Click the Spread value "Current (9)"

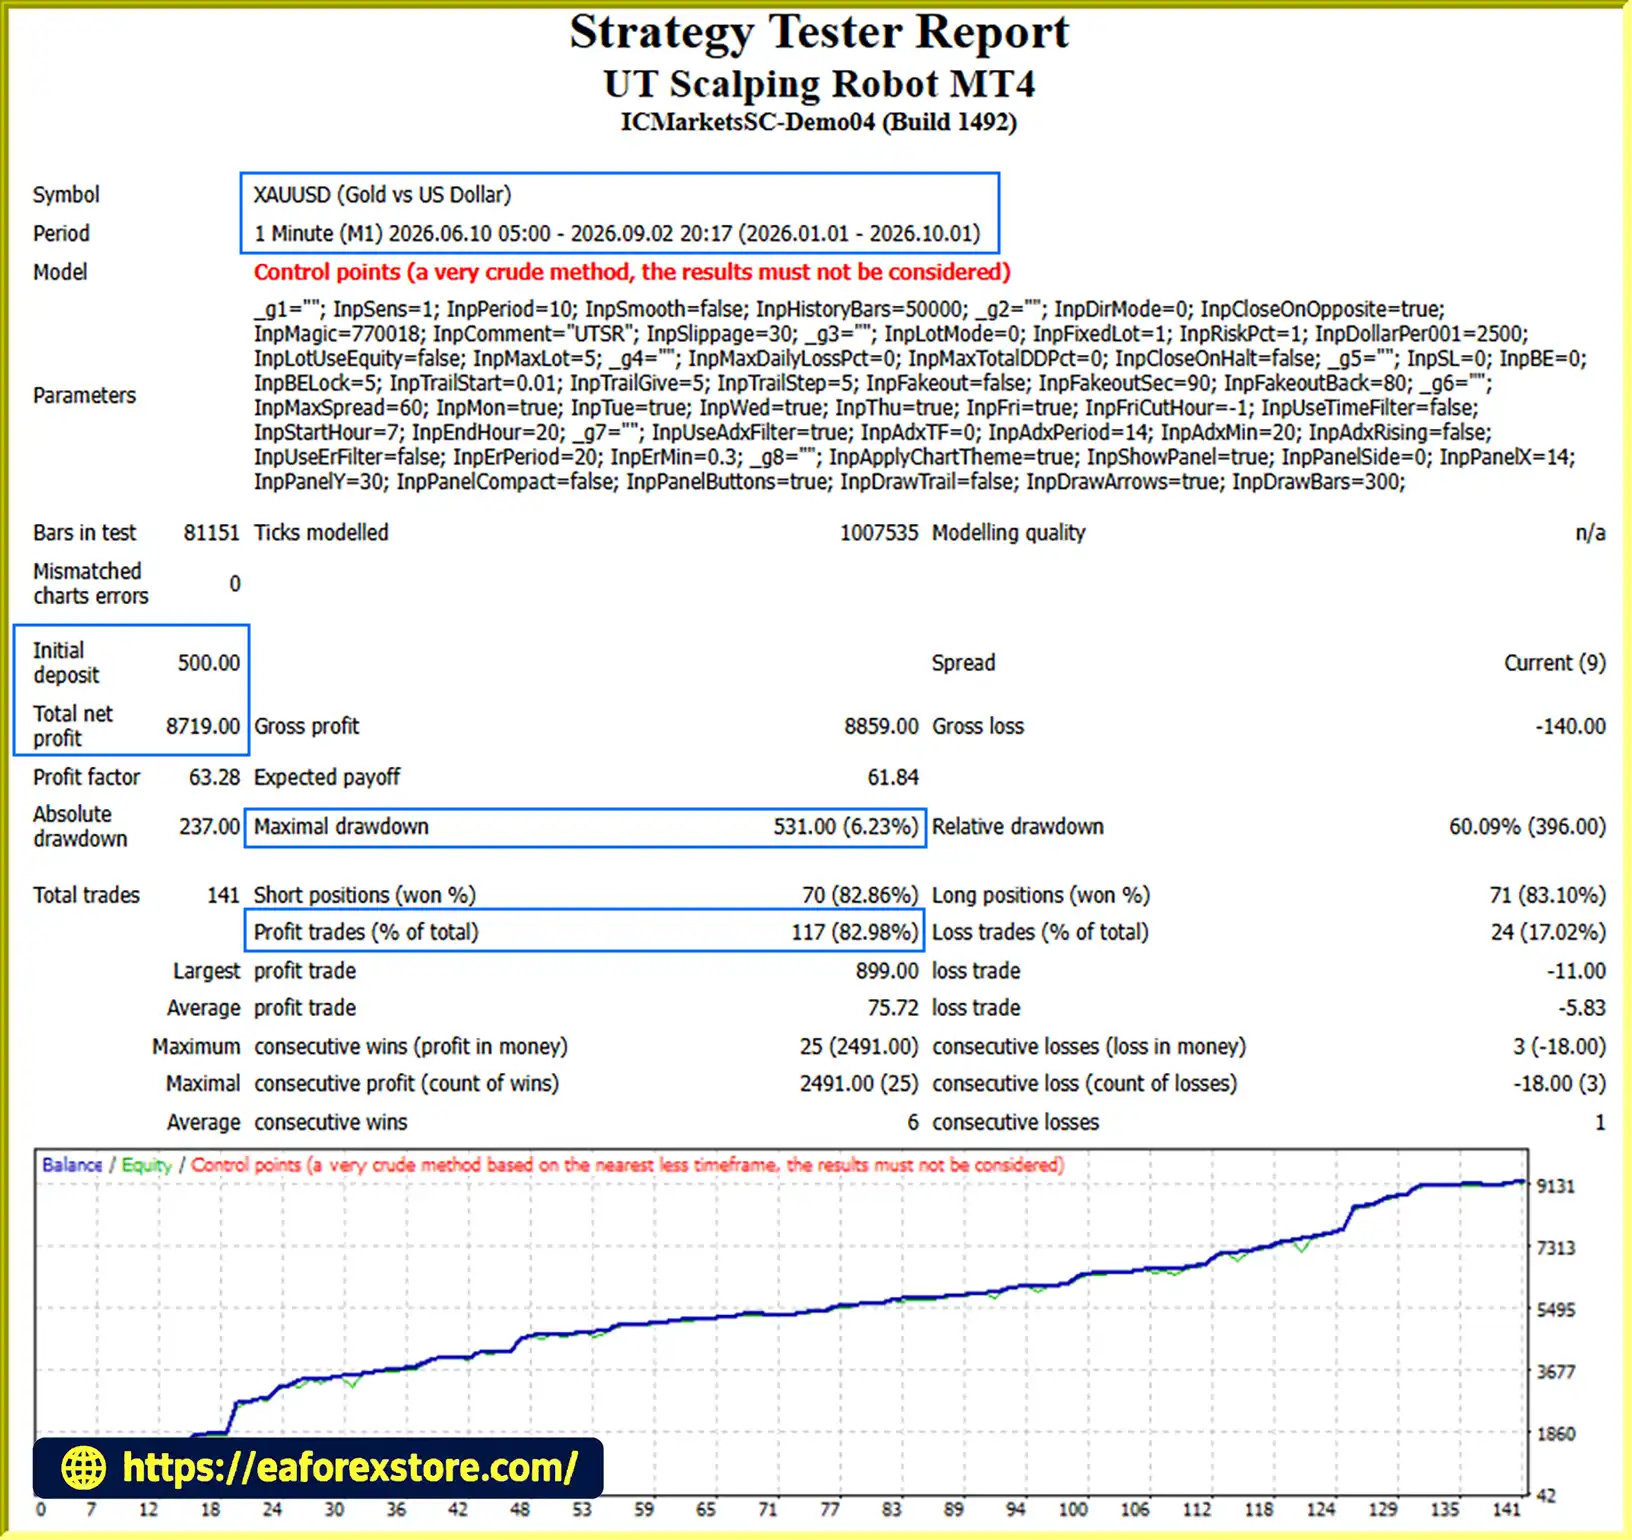pyautogui.click(x=1554, y=663)
